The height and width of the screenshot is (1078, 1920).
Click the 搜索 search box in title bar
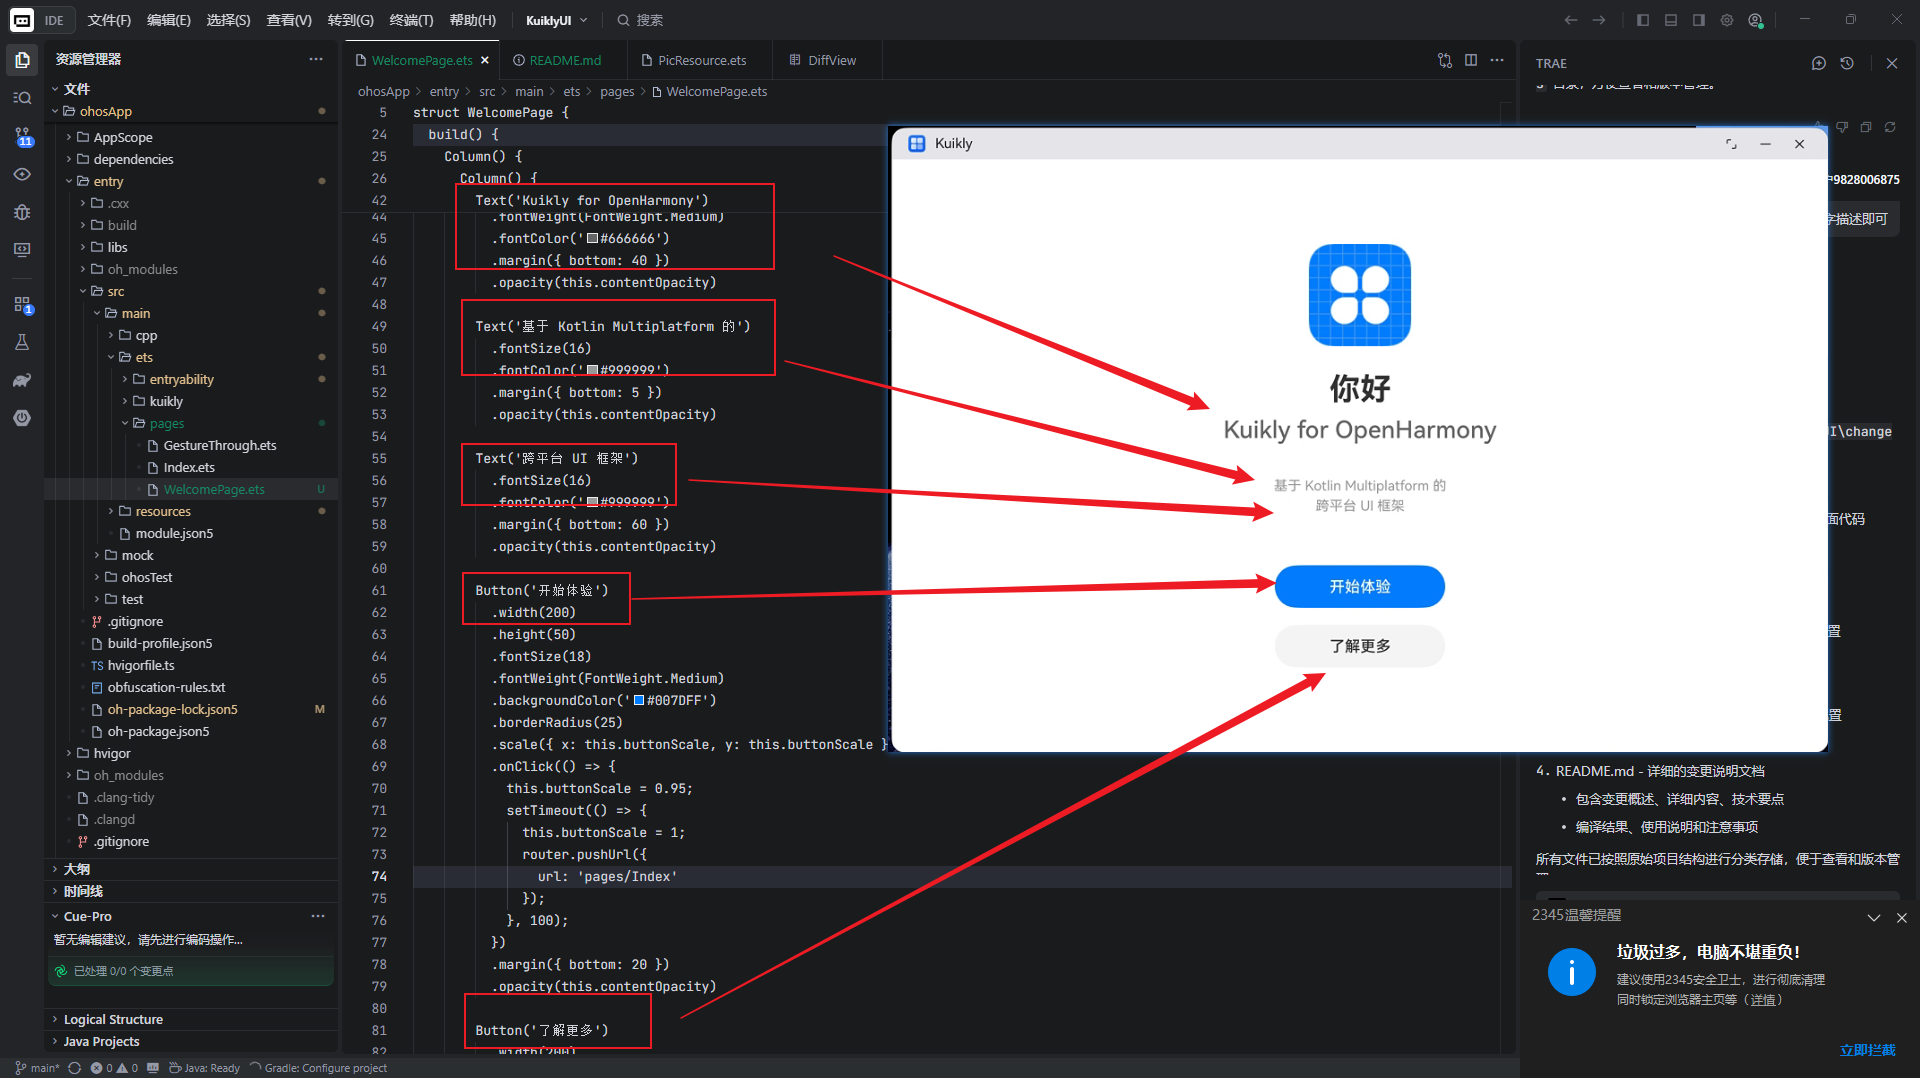pos(640,20)
